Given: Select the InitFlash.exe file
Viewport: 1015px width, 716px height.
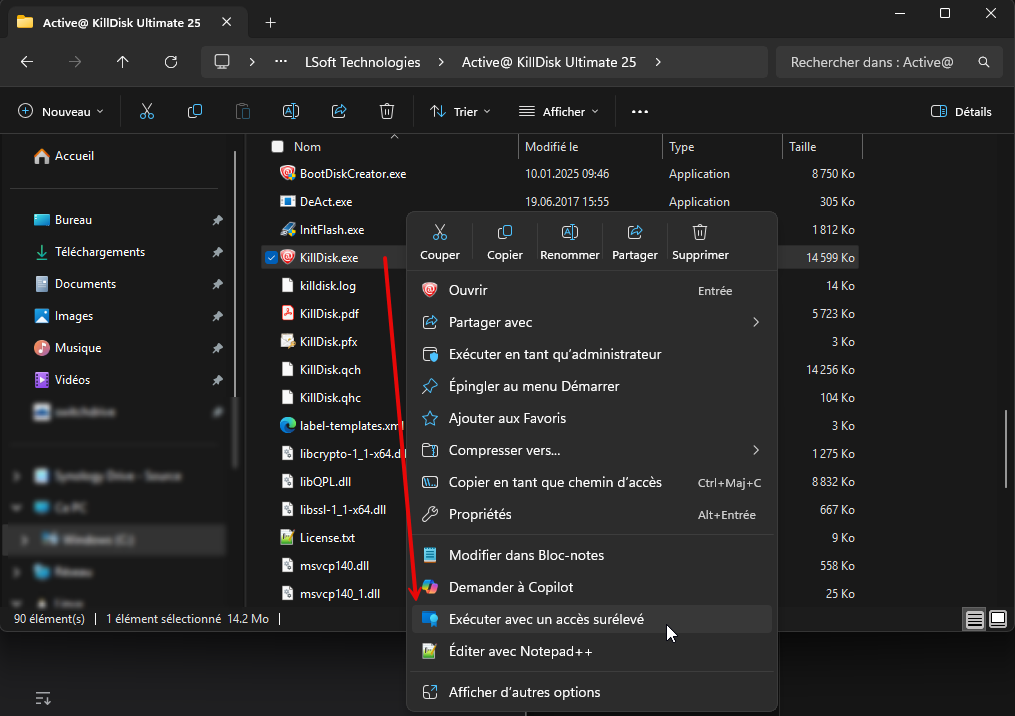Looking at the screenshot, I should [331, 230].
